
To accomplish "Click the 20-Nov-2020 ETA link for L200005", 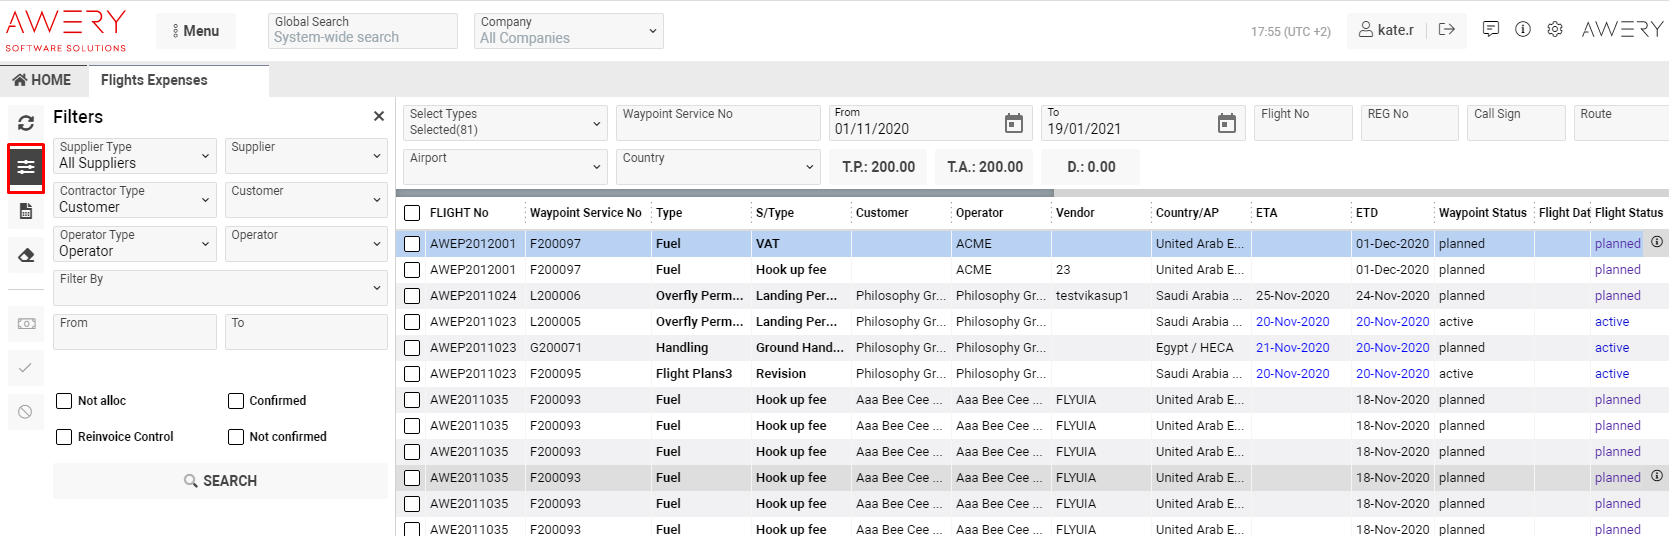I will (1292, 322).
